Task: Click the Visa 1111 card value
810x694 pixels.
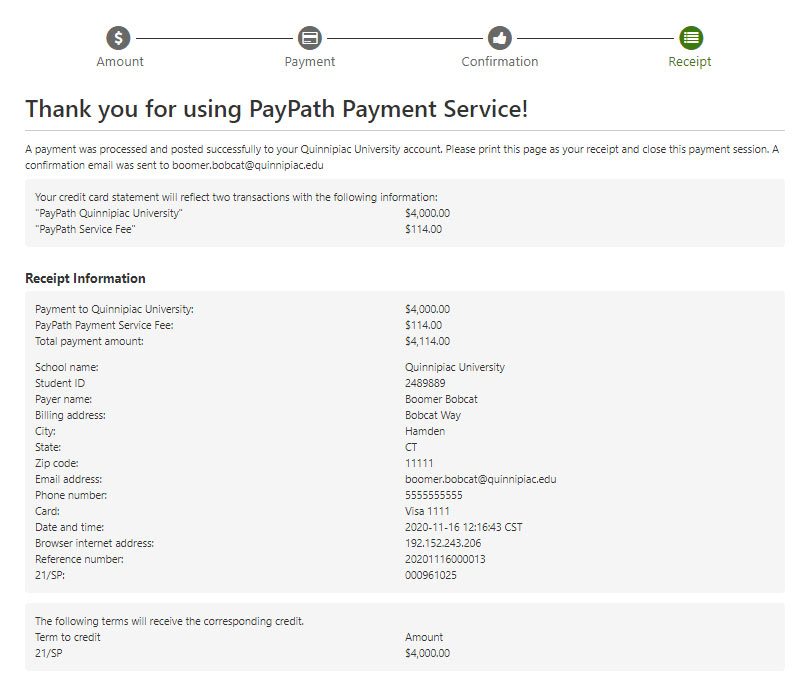Action: click(x=427, y=511)
